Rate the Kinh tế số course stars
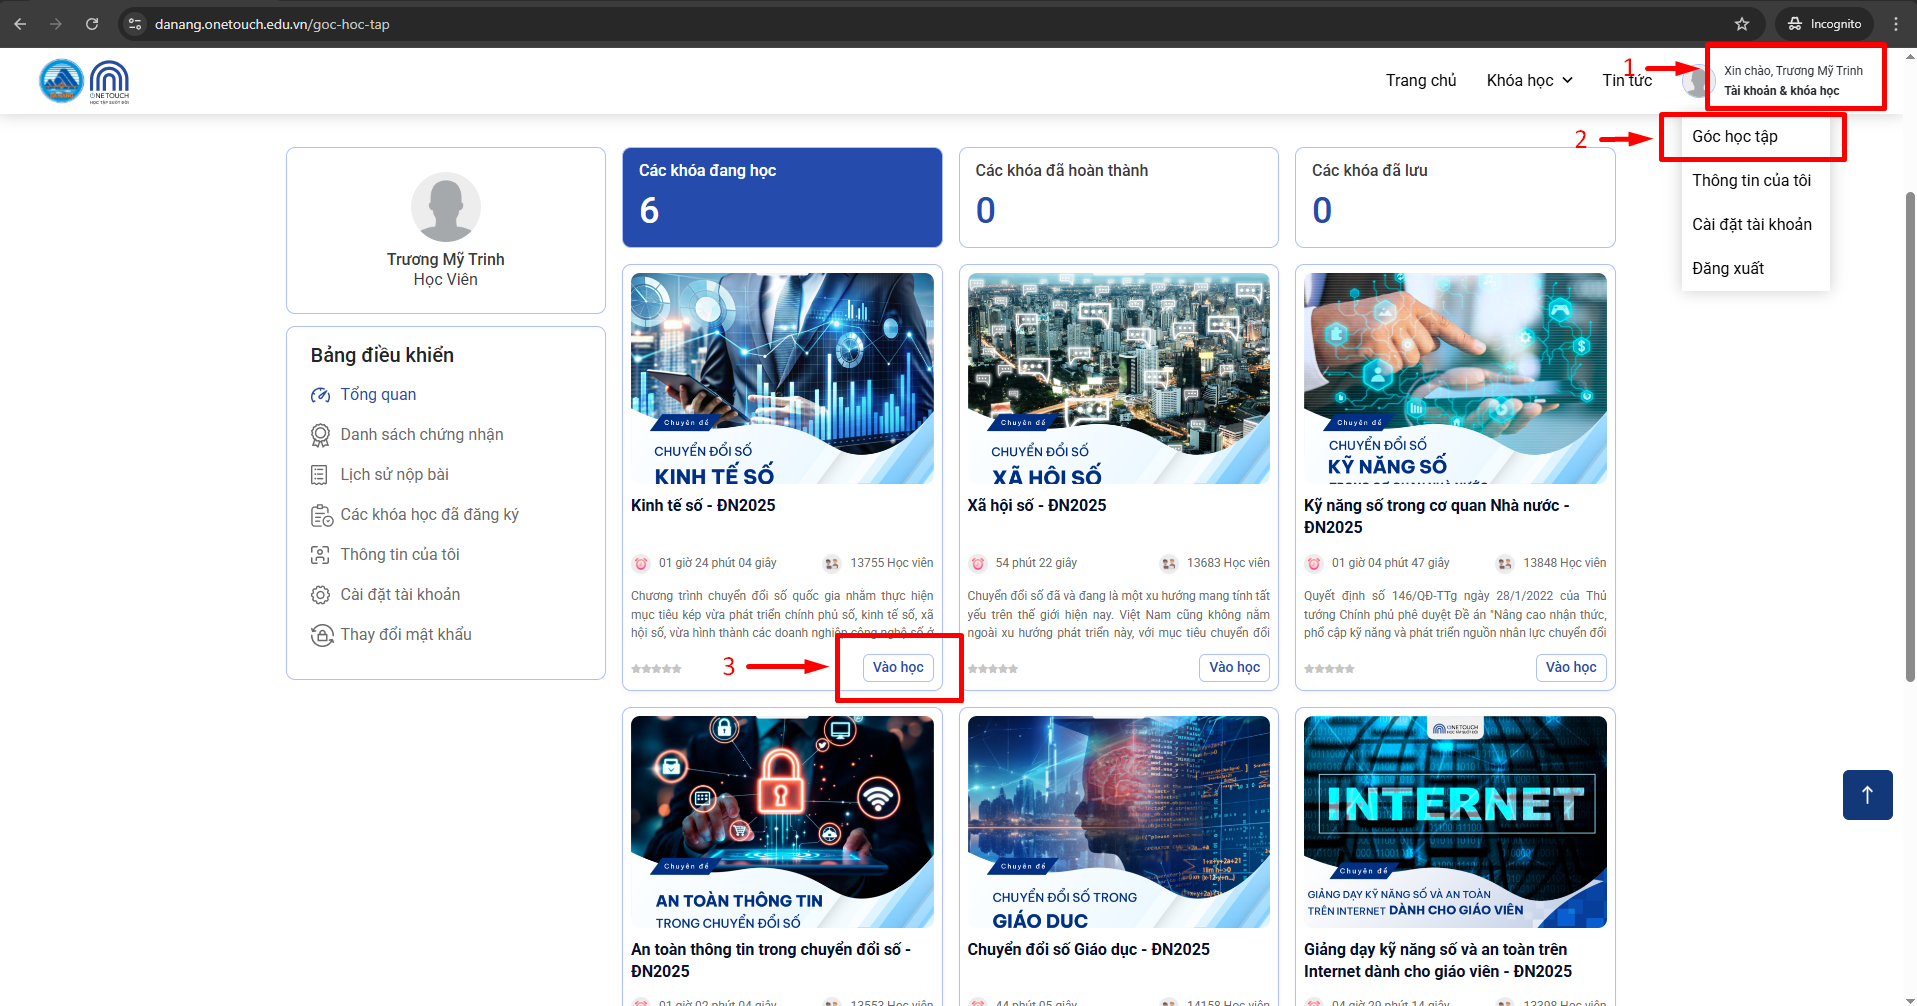Screen dimensions: 1917x1006 pos(657,669)
